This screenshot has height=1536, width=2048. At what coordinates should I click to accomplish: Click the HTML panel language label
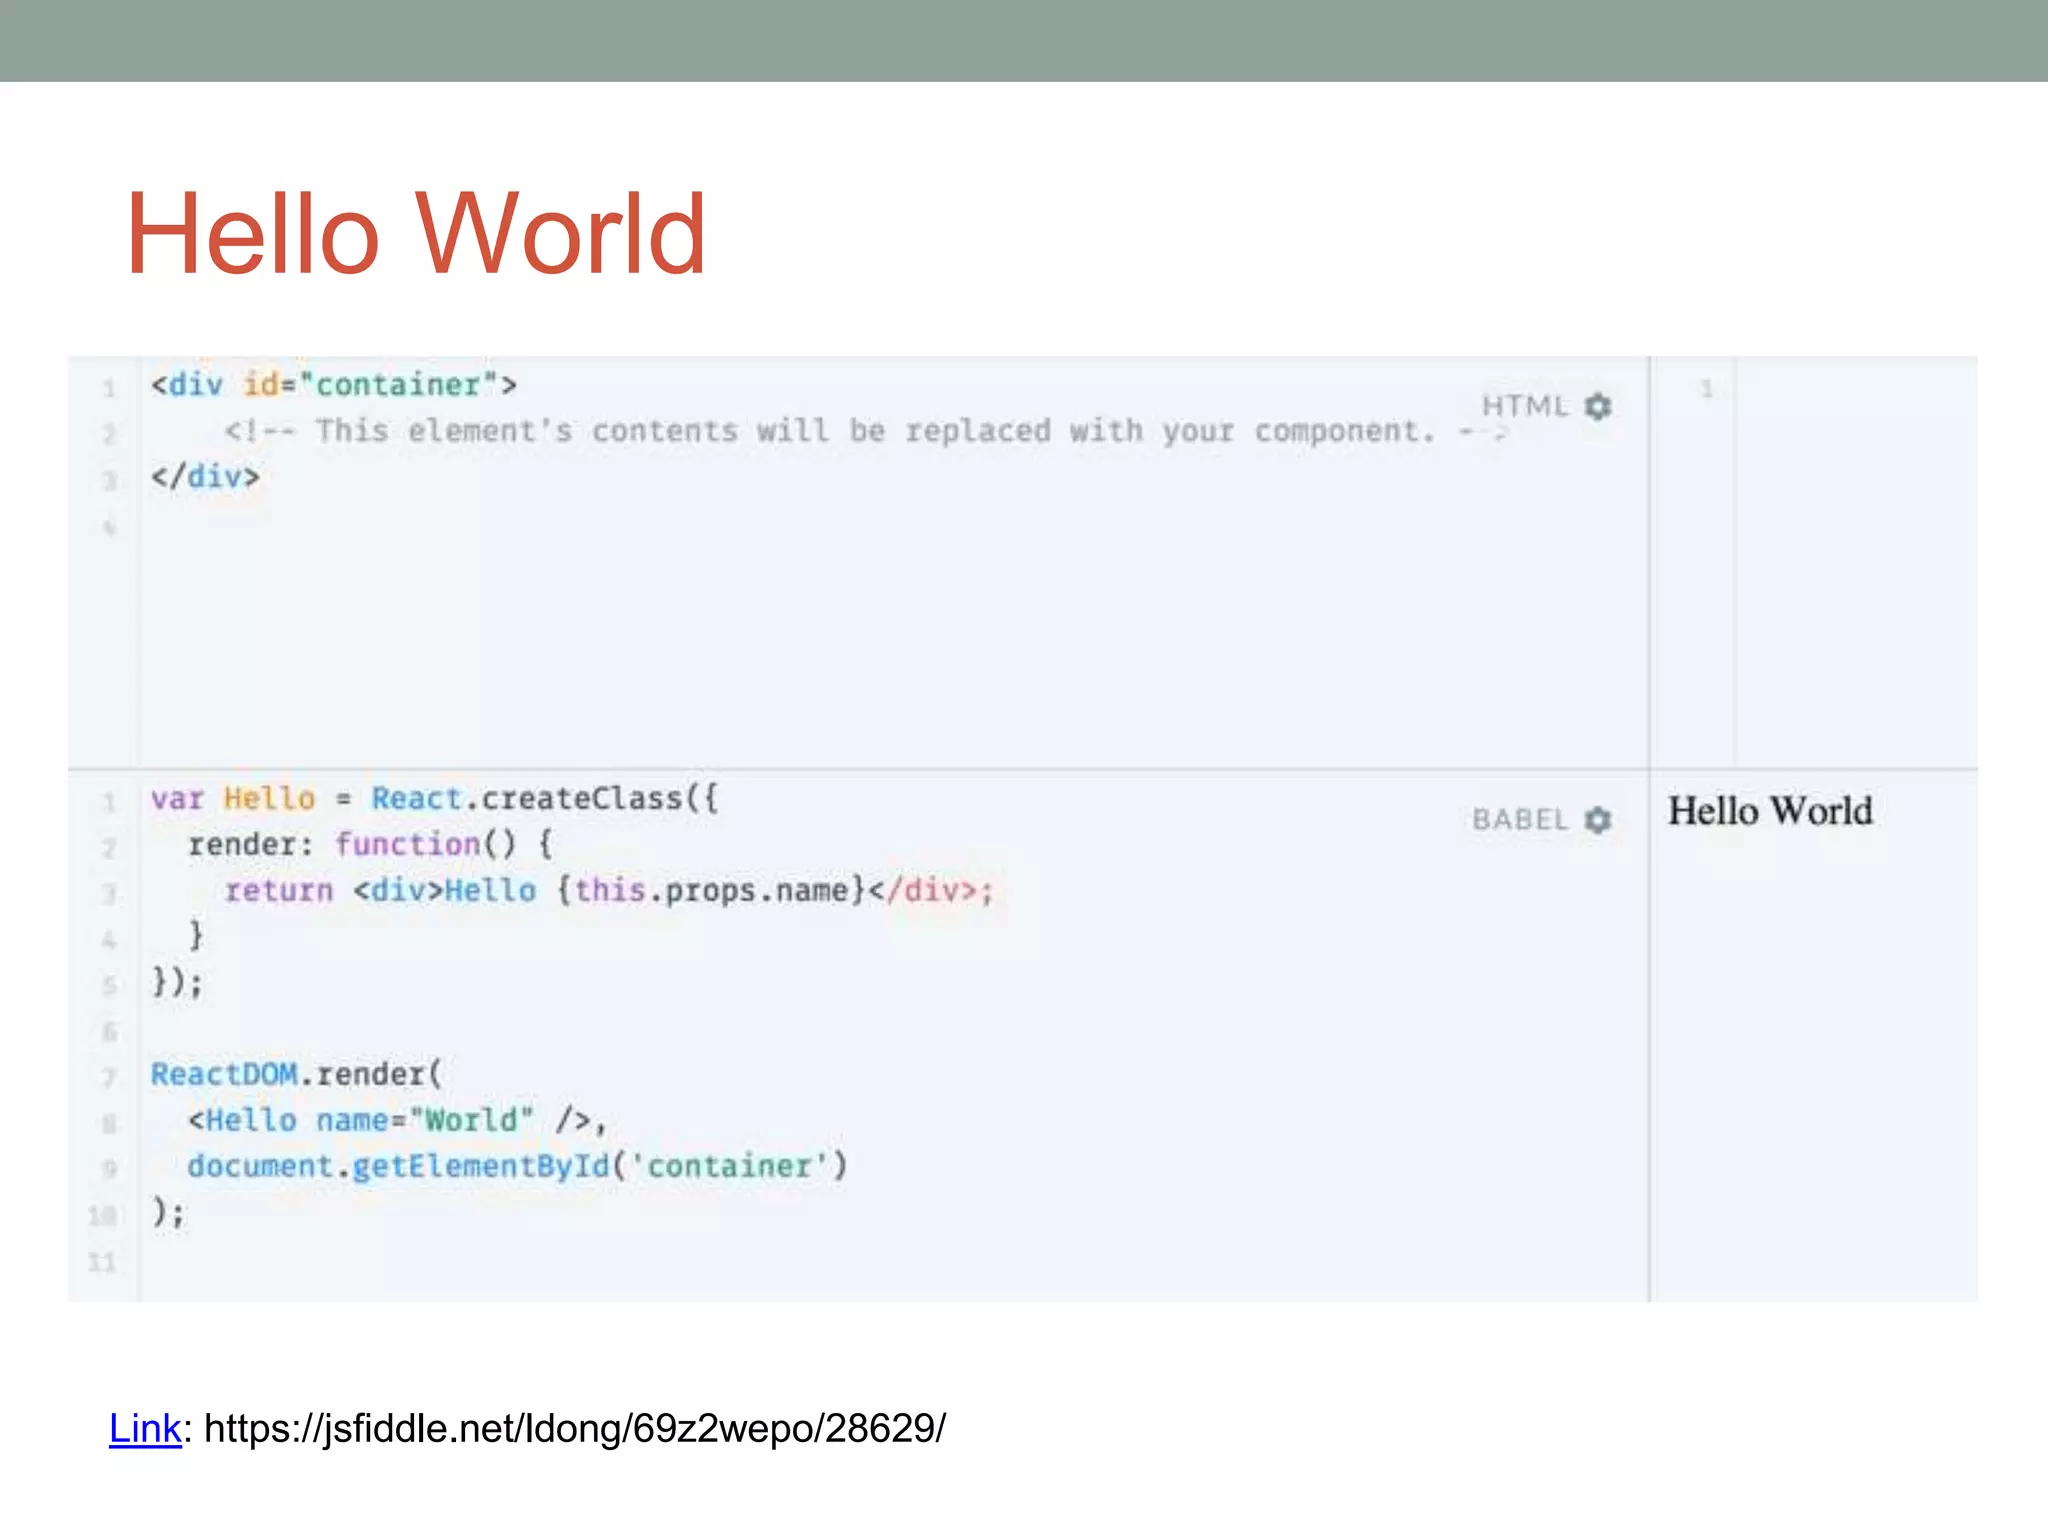1525,406
